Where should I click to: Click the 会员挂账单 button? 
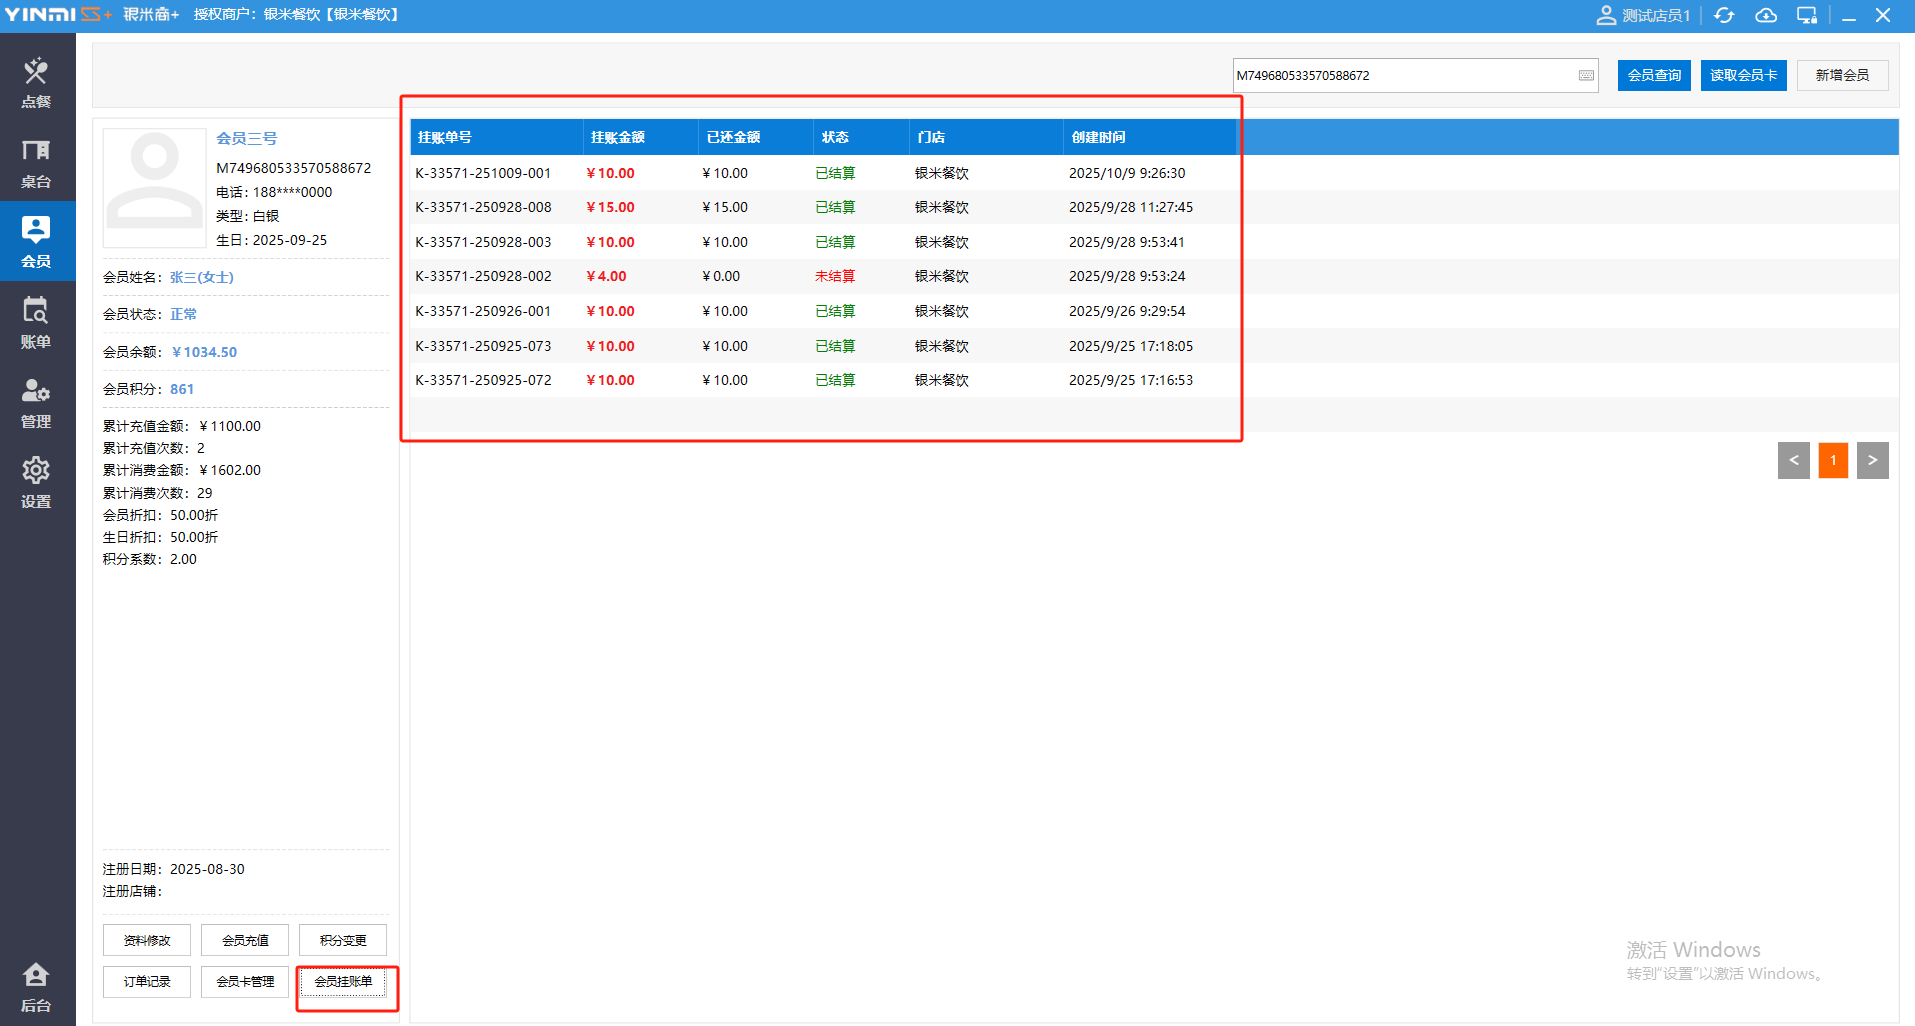point(343,982)
